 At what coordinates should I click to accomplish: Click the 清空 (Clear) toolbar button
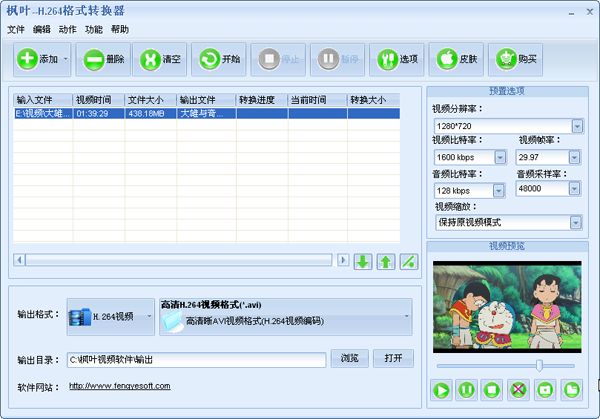coord(160,59)
